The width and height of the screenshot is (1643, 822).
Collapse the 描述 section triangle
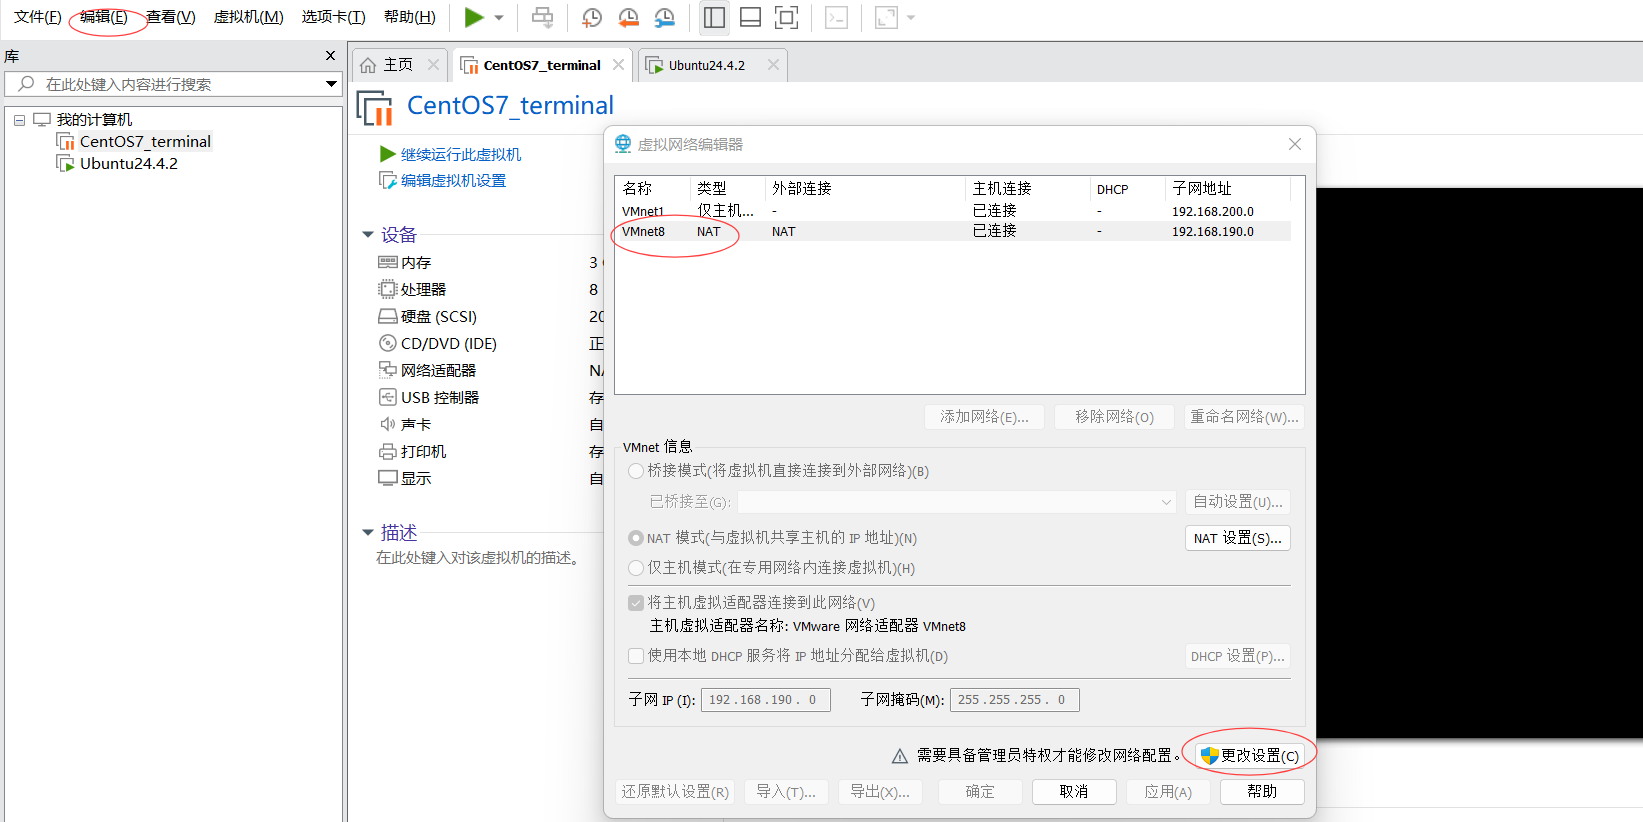click(368, 533)
